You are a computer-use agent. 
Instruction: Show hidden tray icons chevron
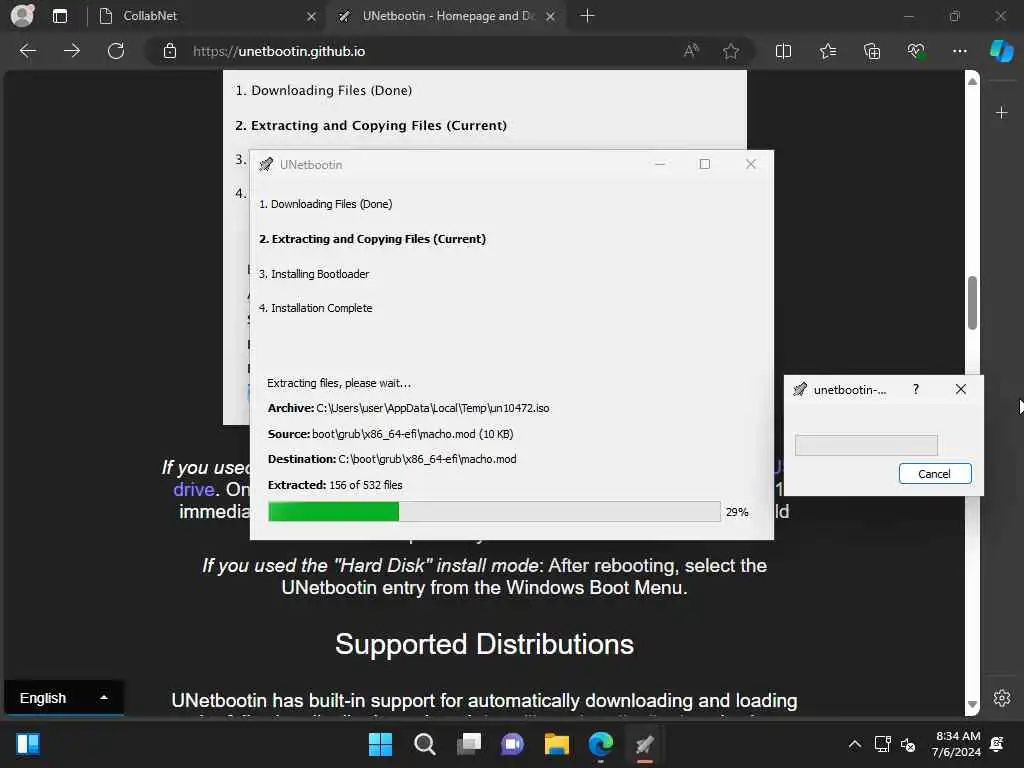854,744
